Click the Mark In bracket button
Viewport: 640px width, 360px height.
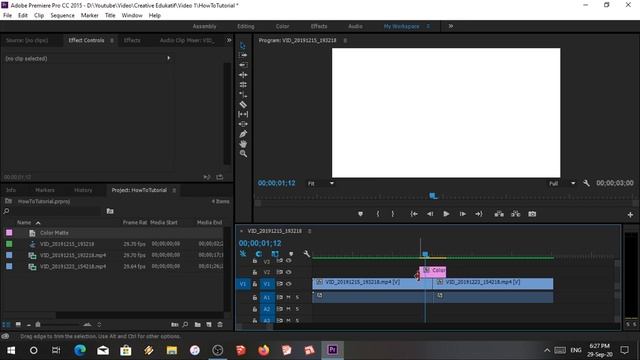[x=378, y=214]
